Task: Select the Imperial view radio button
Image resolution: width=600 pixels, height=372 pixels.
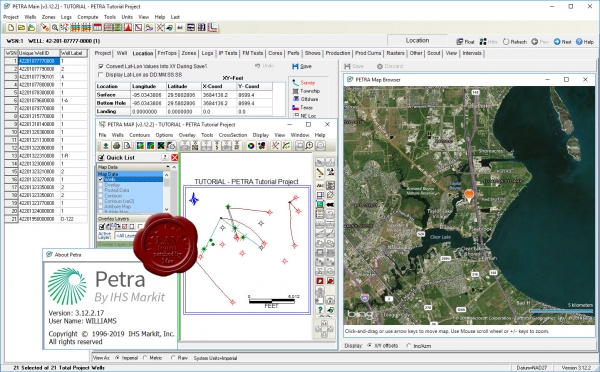Action: tap(117, 358)
